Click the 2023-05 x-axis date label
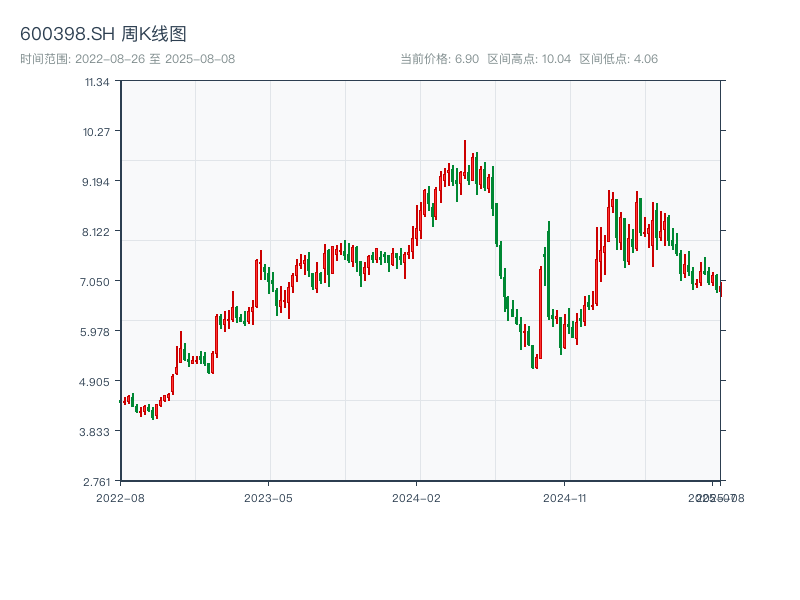Screen dimensions: 800x600 [x=268, y=497]
